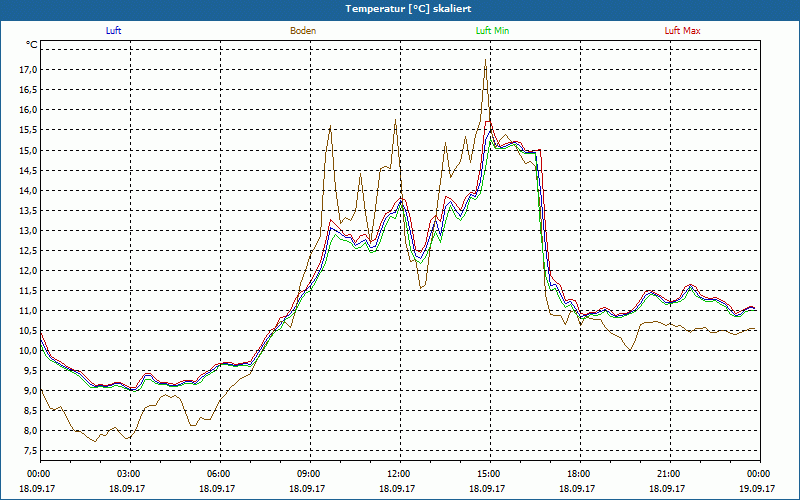800x500 pixels.
Task: Click the Boden curve's spike just before 12:00
Action: point(395,120)
